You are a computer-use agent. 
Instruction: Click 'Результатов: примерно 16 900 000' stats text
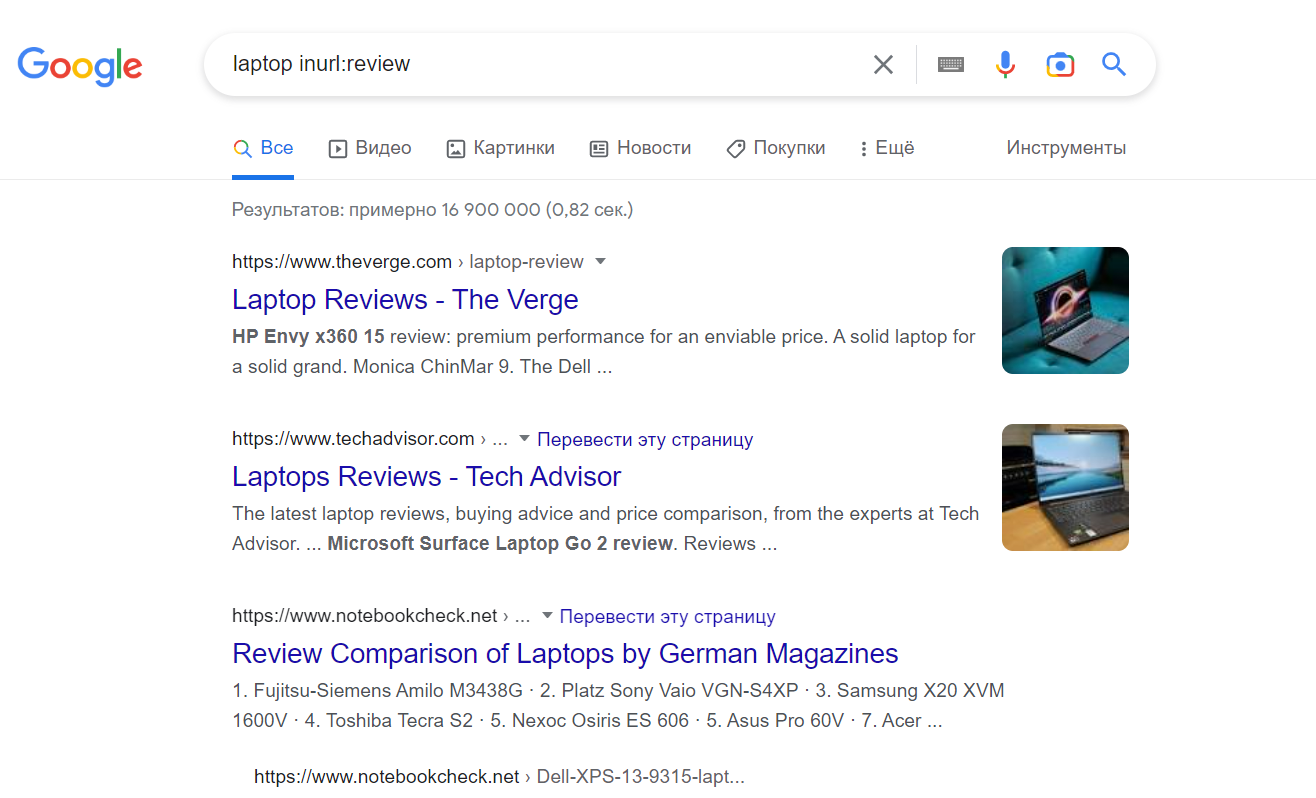tap(432, 210)
